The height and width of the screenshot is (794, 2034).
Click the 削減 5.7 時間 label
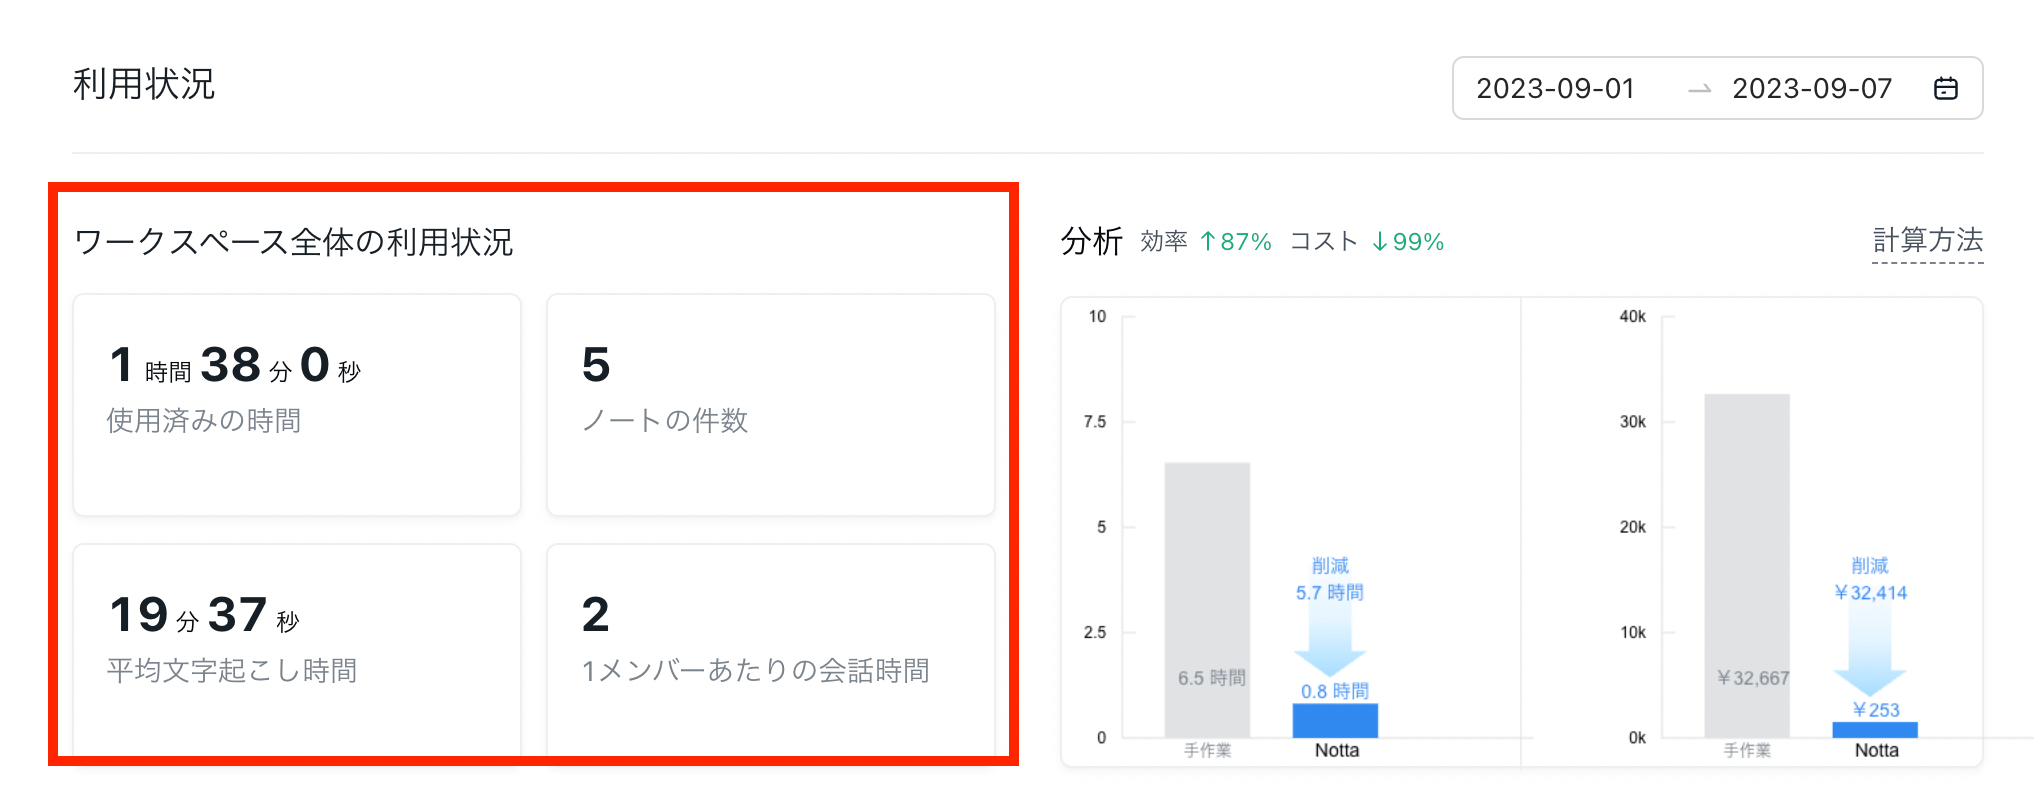[x=1330, y=579]
